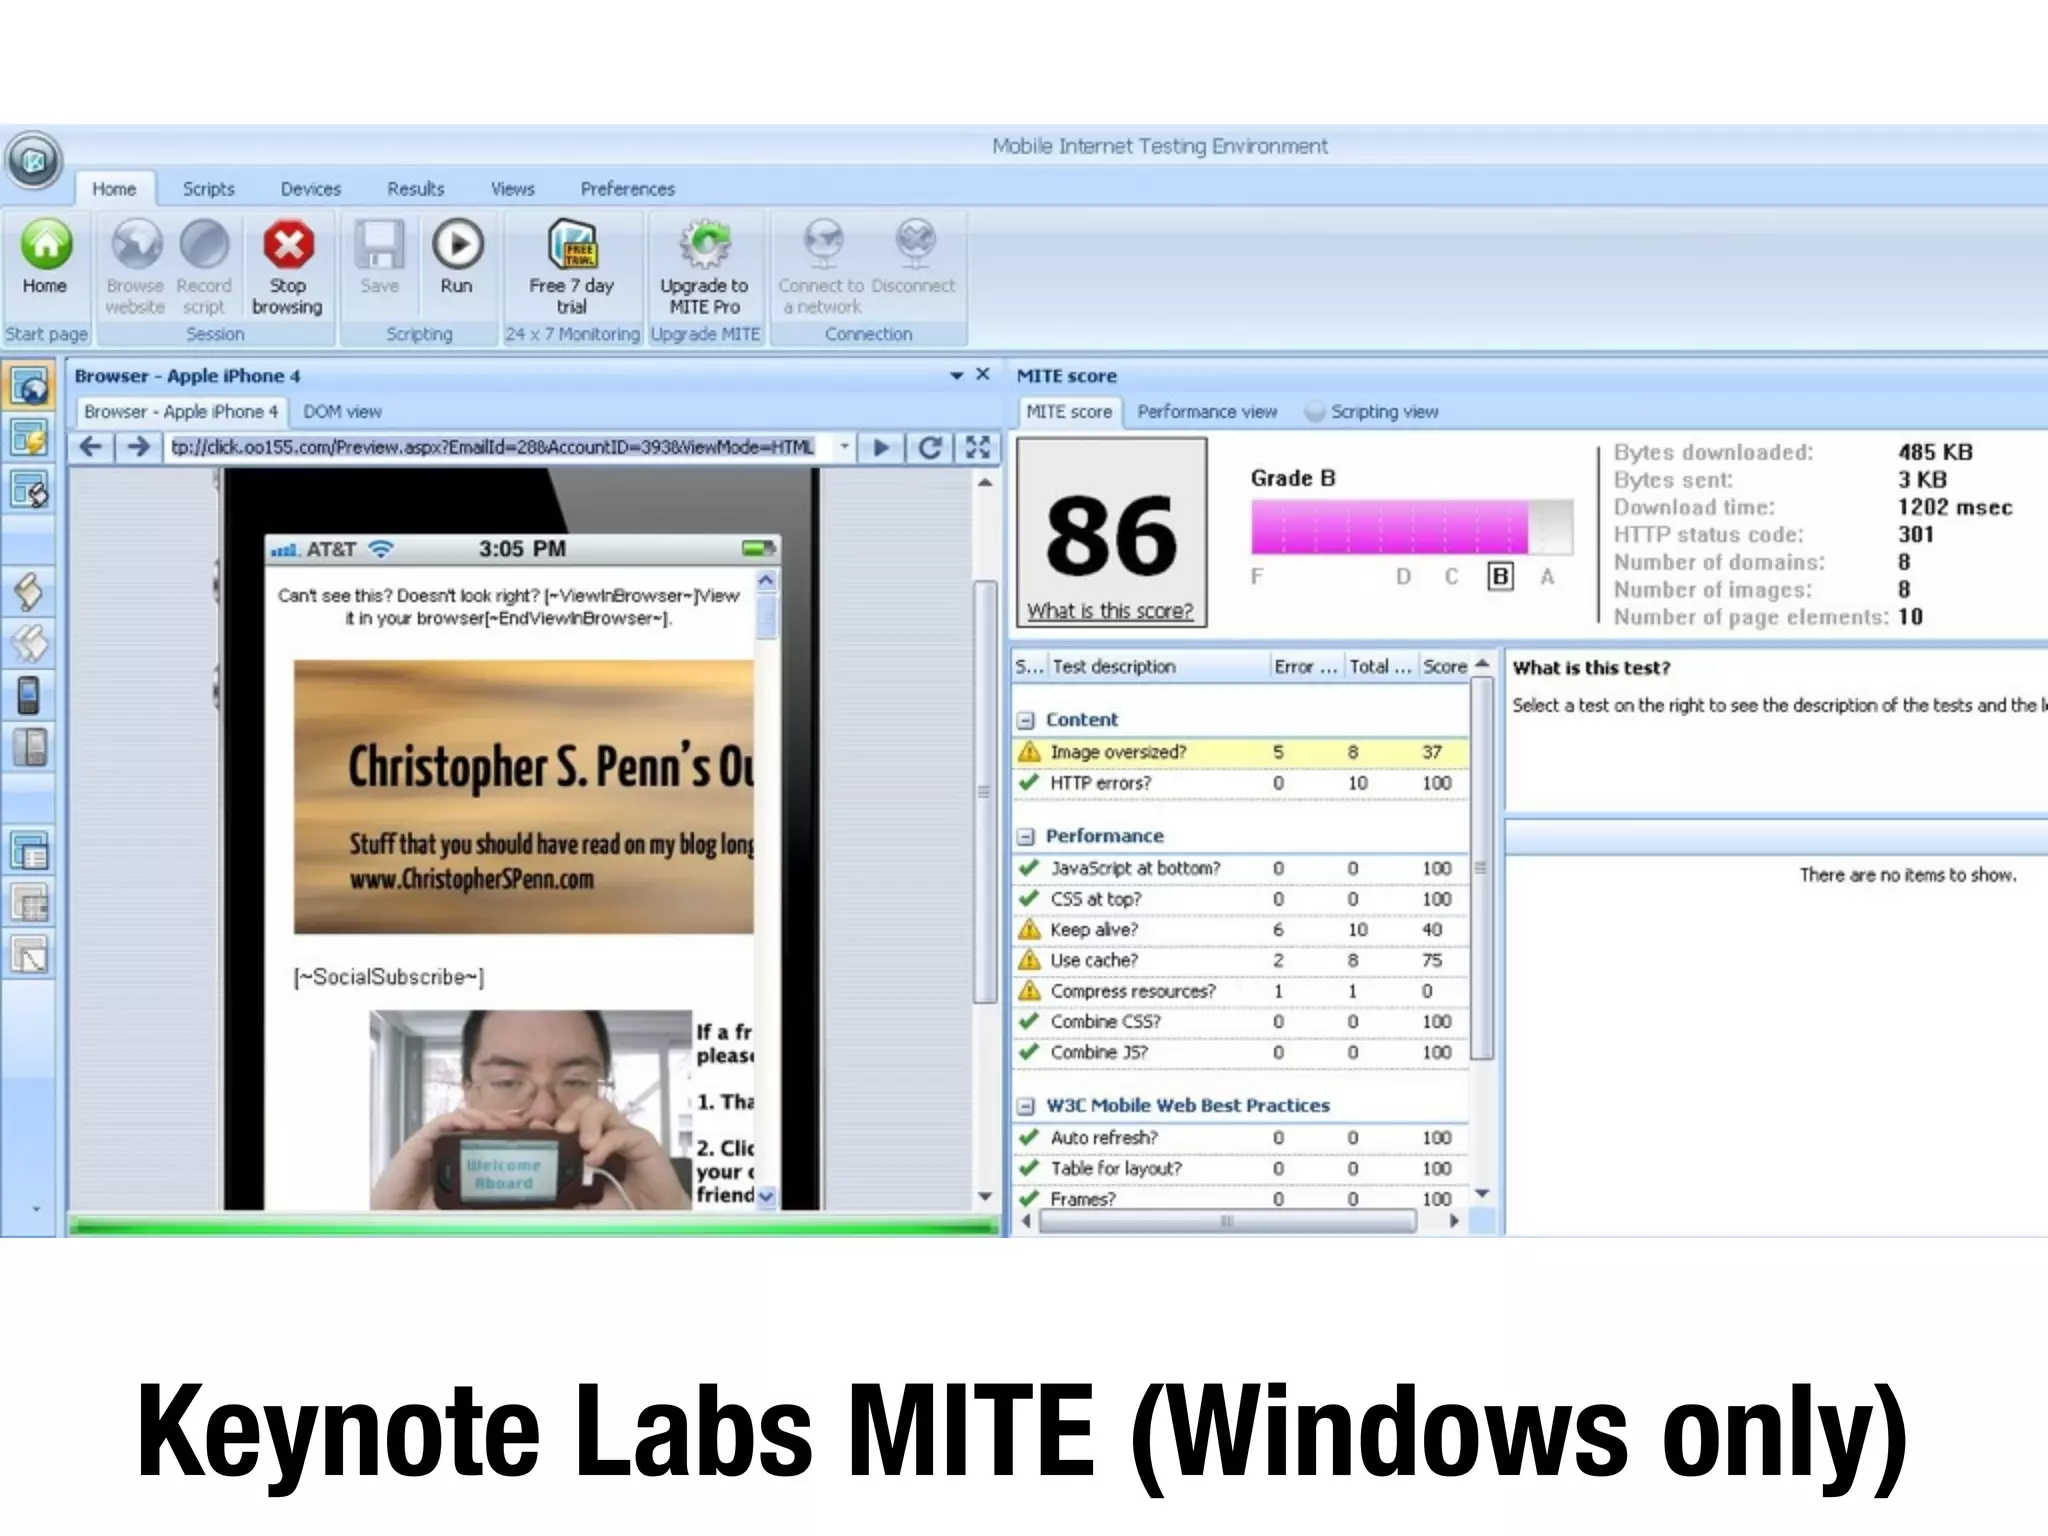The image size is (2048, 1536).
Task: Sort by the Test description column header
Action: point(1158,667)
